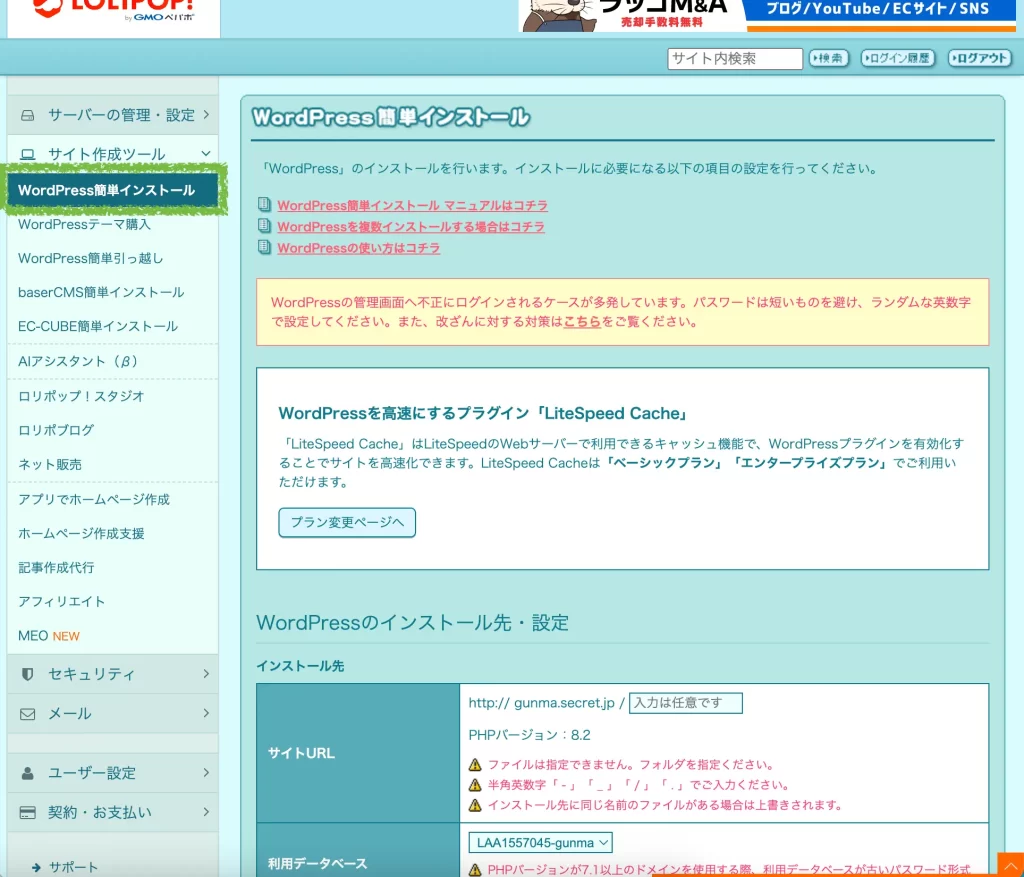Click the site URL folder input field
1024x877 pixels.
[x=685, y=703]
